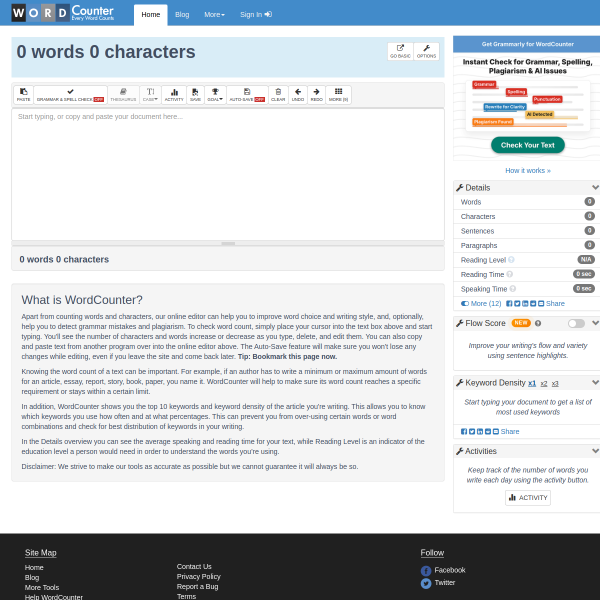Open the Activity chart from the toolbar
The height and width of the screenshot is (600, 600).
click(x=174, y=95)
